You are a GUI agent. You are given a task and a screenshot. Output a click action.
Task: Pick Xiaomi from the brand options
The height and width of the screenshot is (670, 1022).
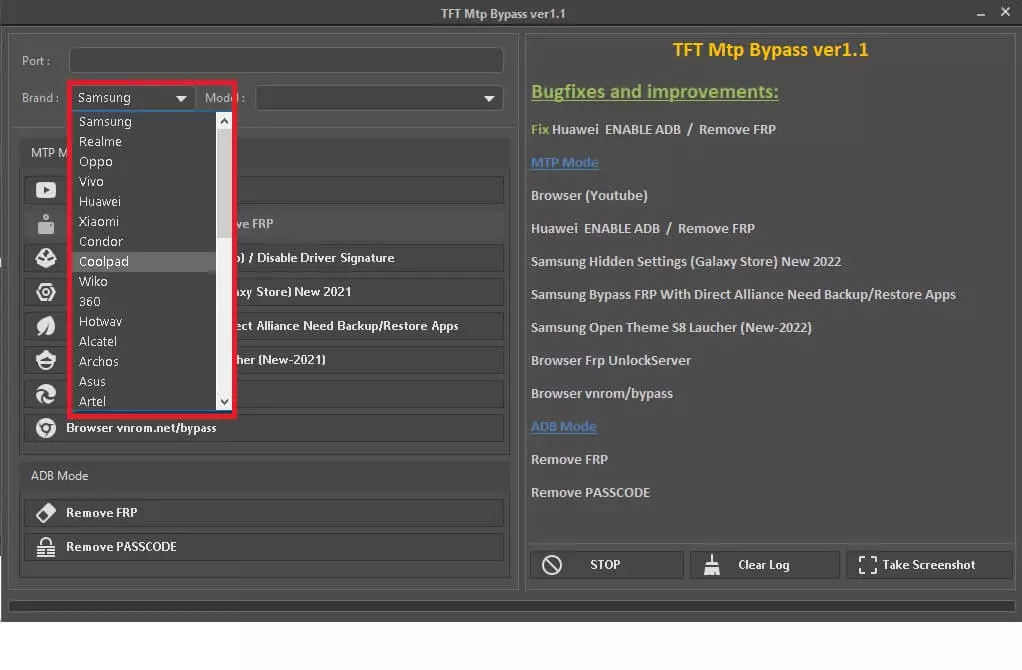99,222
